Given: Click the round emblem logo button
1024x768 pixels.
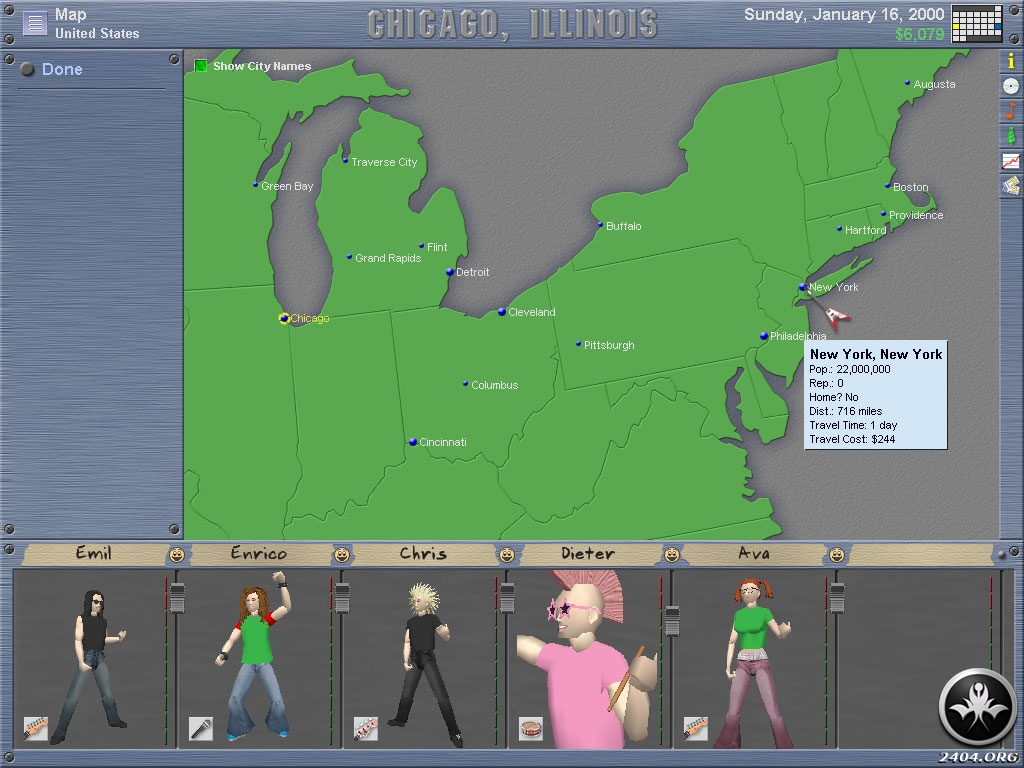Looking at the screenshot, I should (977, 706).
